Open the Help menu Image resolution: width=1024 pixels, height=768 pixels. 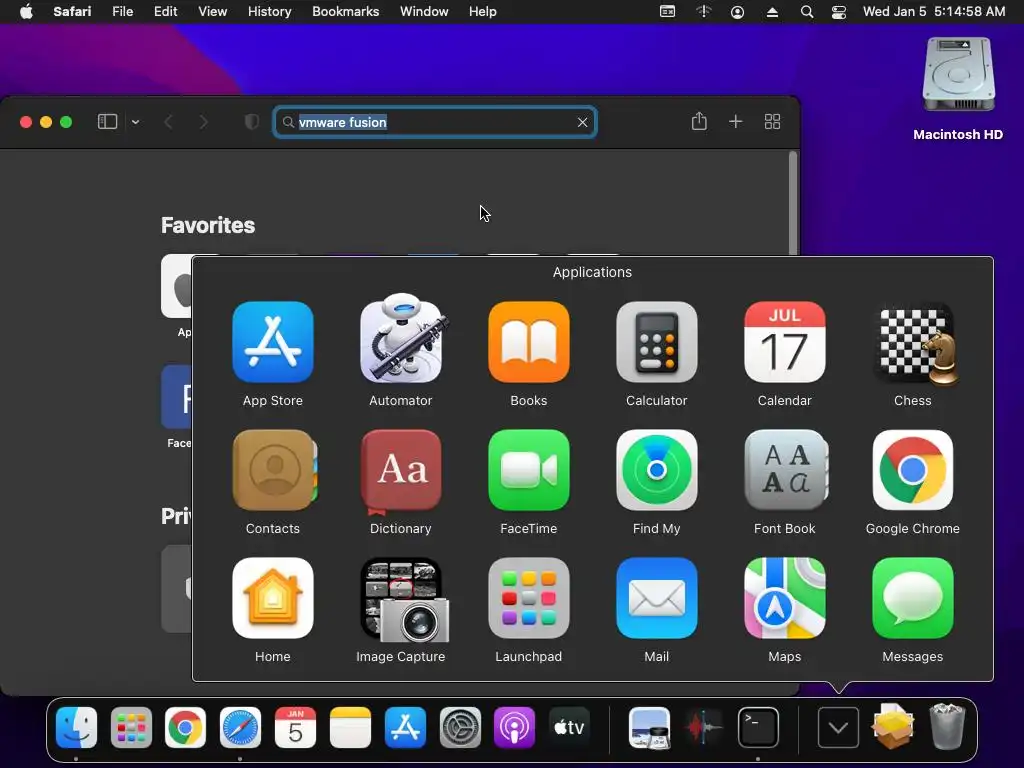coord(483,12)
